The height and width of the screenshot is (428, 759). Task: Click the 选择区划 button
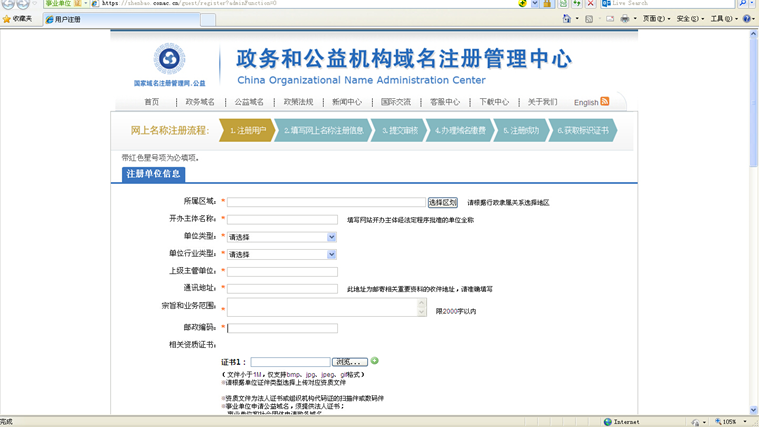click(442, 202)
